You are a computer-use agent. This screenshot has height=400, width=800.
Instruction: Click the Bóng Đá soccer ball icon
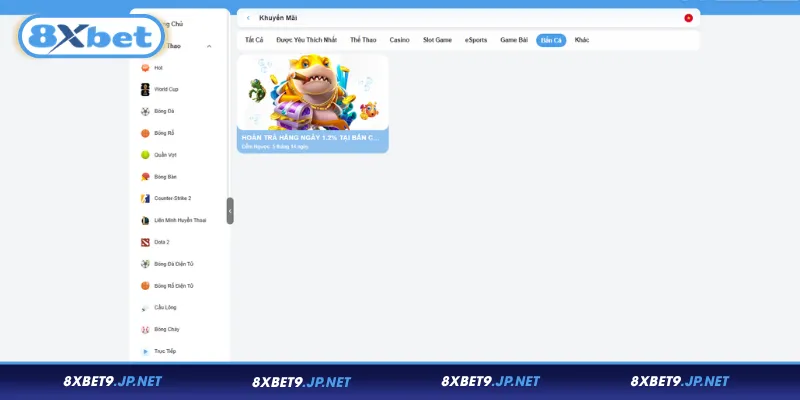coord(145,111)
